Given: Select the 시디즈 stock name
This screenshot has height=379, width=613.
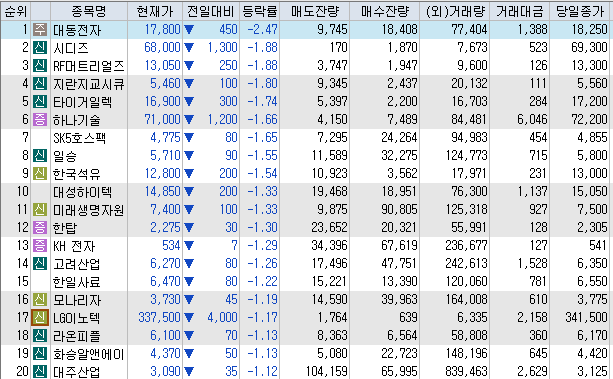Looking at the screenshot, I should point(71,48).
